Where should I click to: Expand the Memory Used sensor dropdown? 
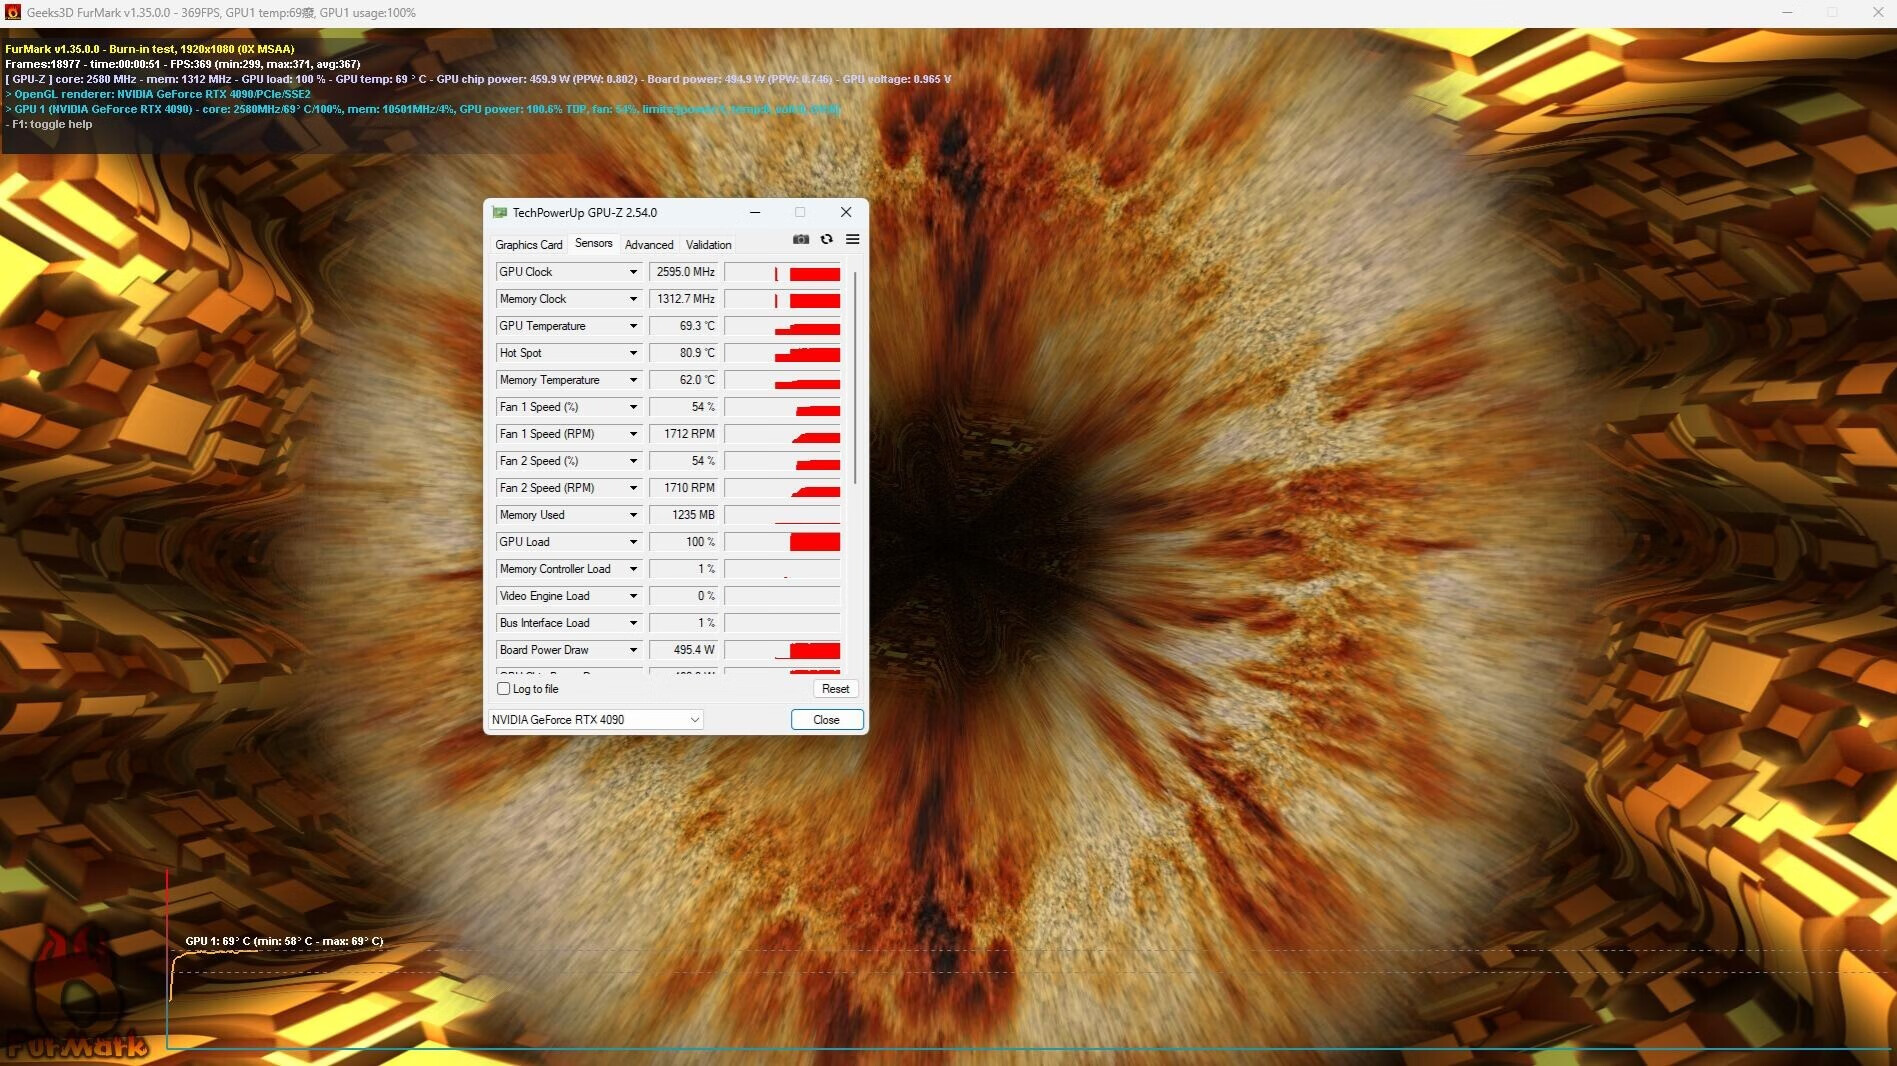coord(633,515)
